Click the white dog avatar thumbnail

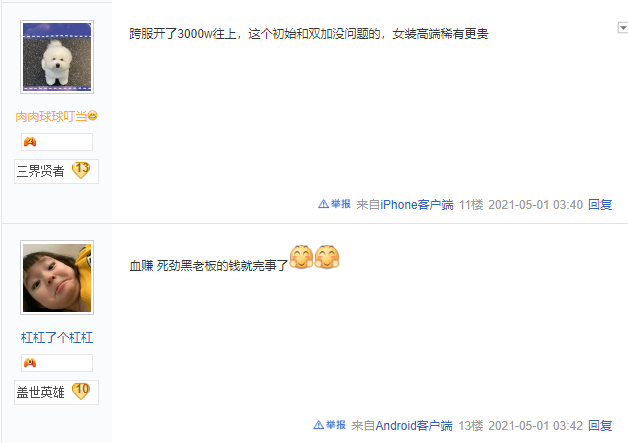tap(57, 57)
